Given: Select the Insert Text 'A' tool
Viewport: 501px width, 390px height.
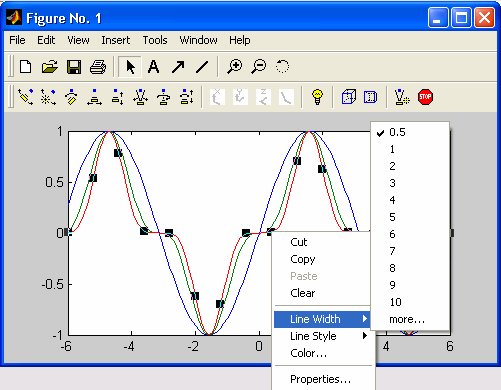Looking at the screenshot, I should 153,67.
